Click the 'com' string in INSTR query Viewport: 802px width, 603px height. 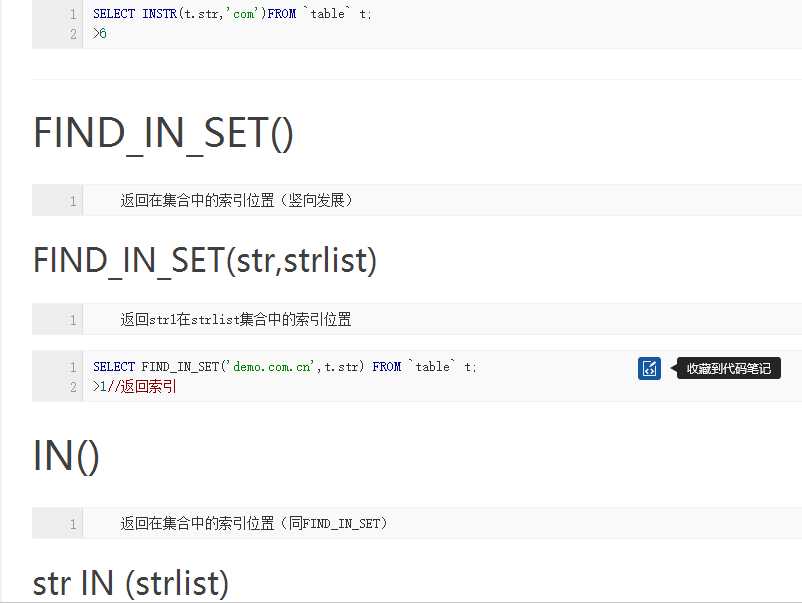(x=242, y=15)
